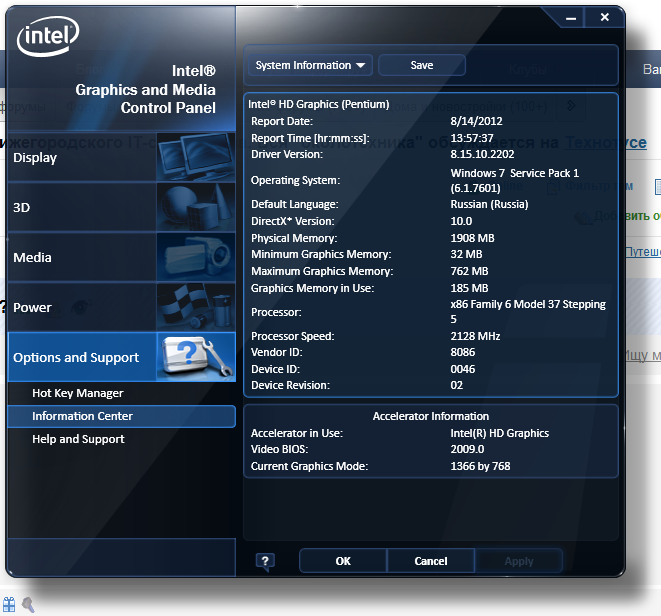Screen dimensions: 661x616
Task: Click the Save button
Action: click(x=422, y=65)
